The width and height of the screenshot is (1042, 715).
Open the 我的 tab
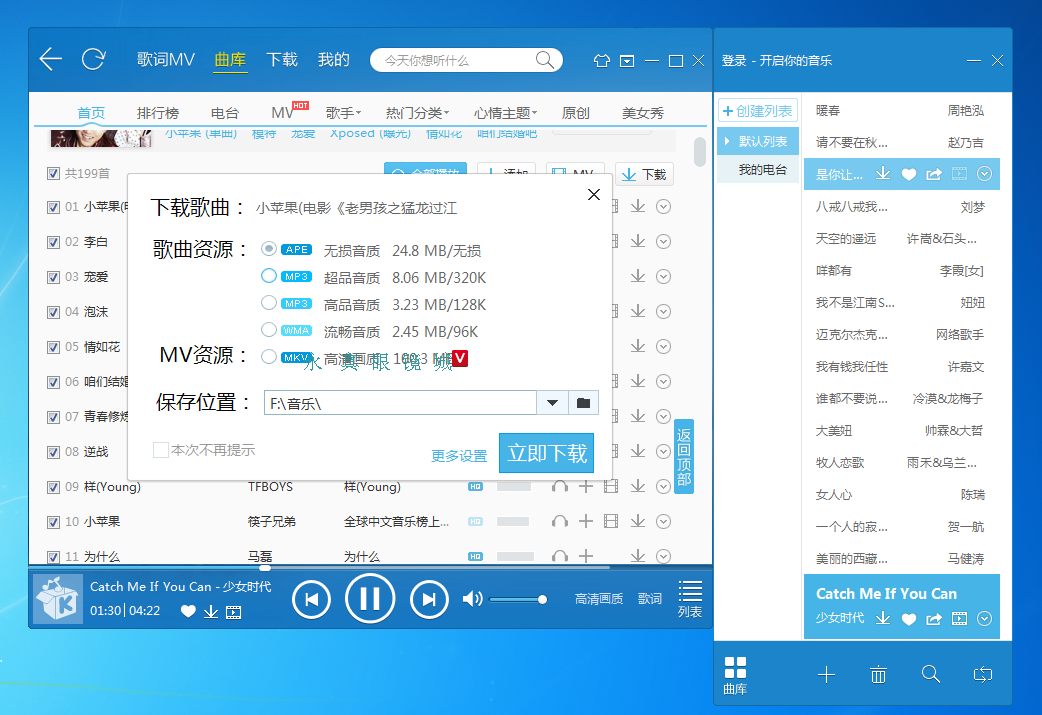334,60
